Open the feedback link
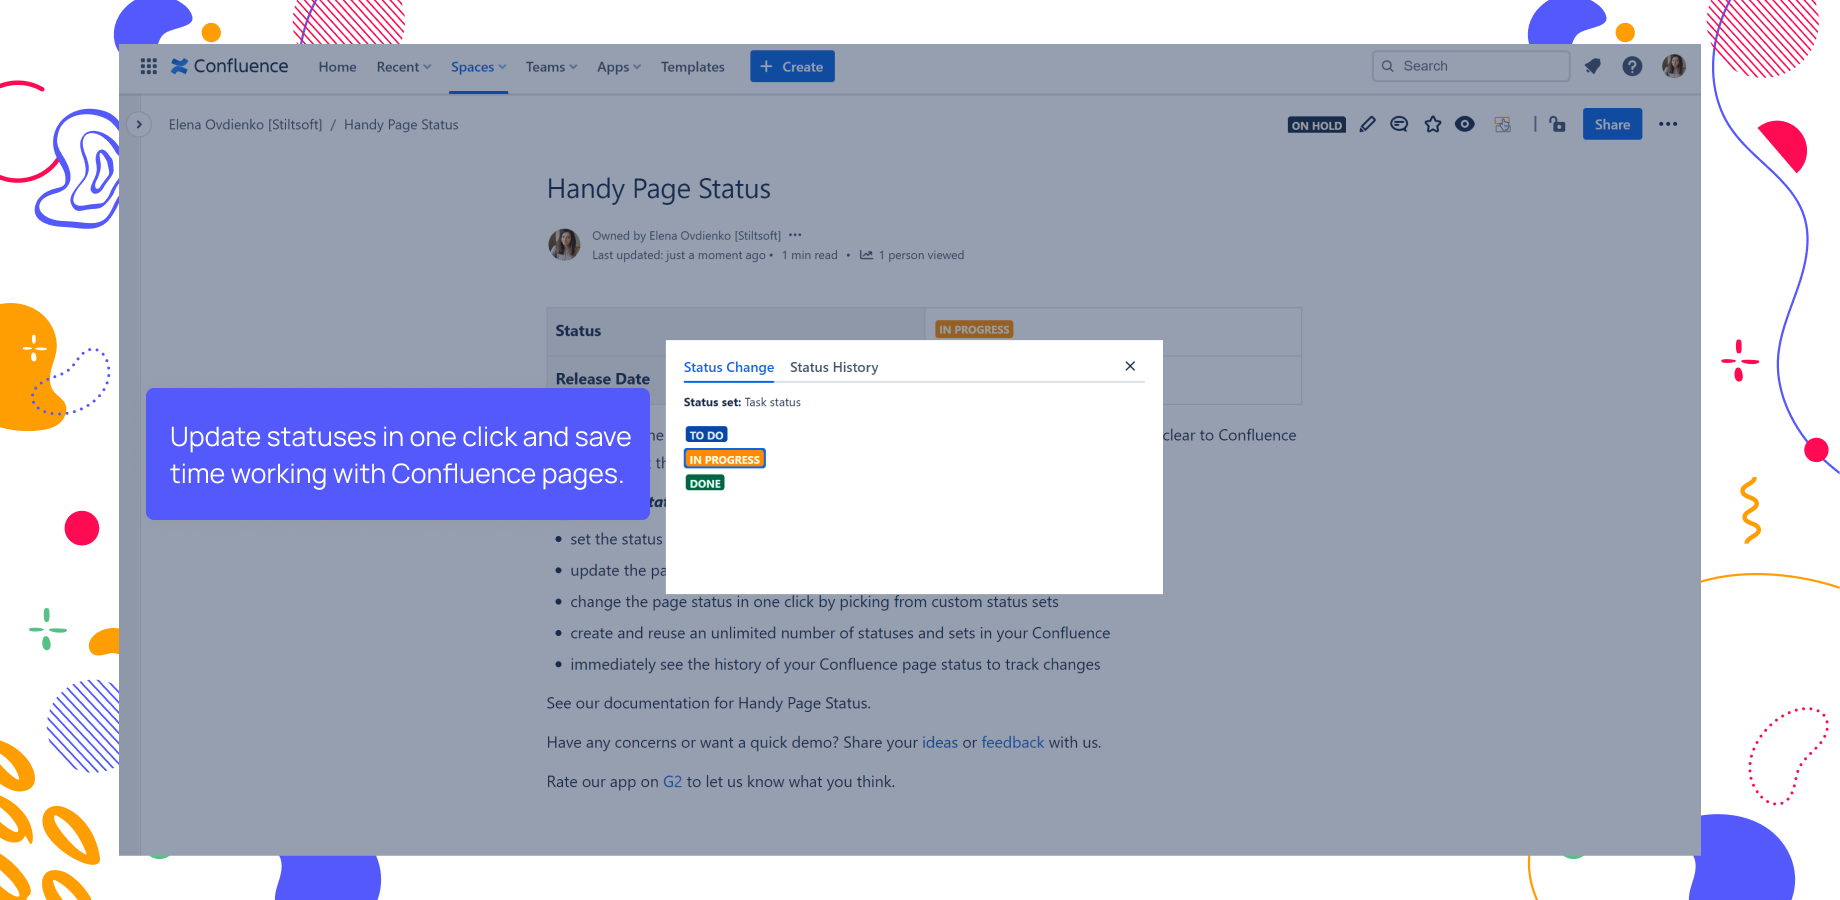 (x=1012, y=742)
